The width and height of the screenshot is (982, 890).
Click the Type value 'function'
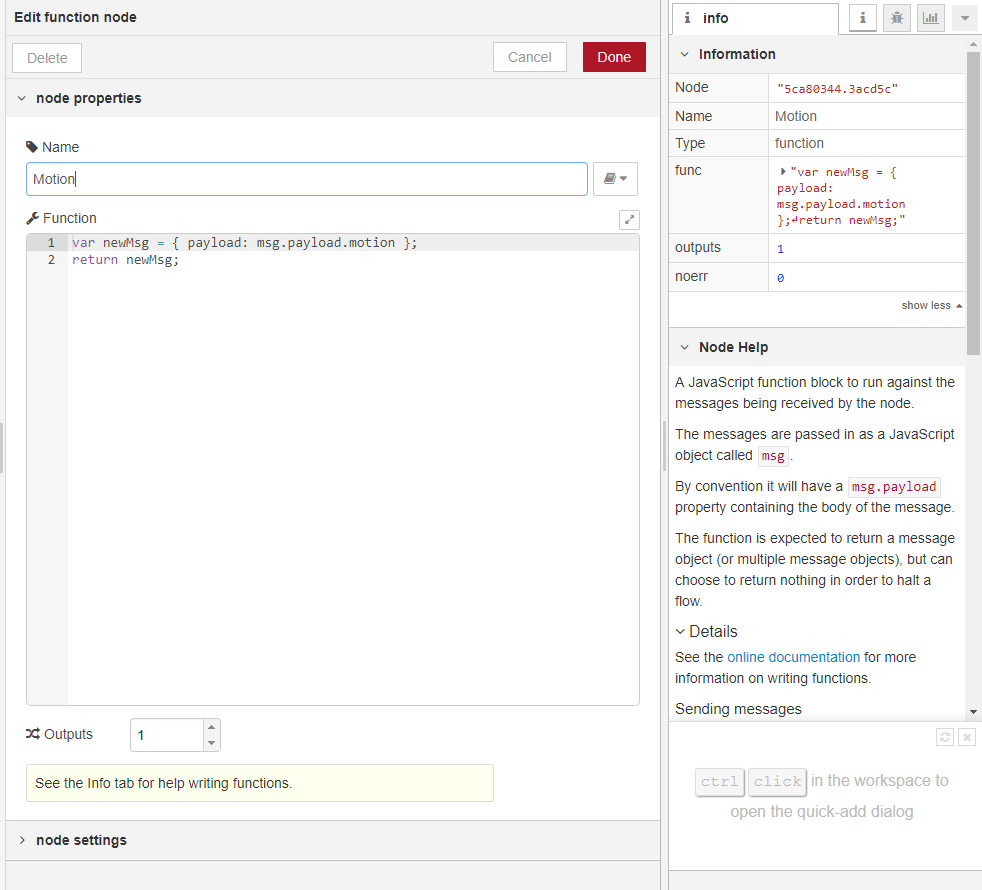point(799,143)
